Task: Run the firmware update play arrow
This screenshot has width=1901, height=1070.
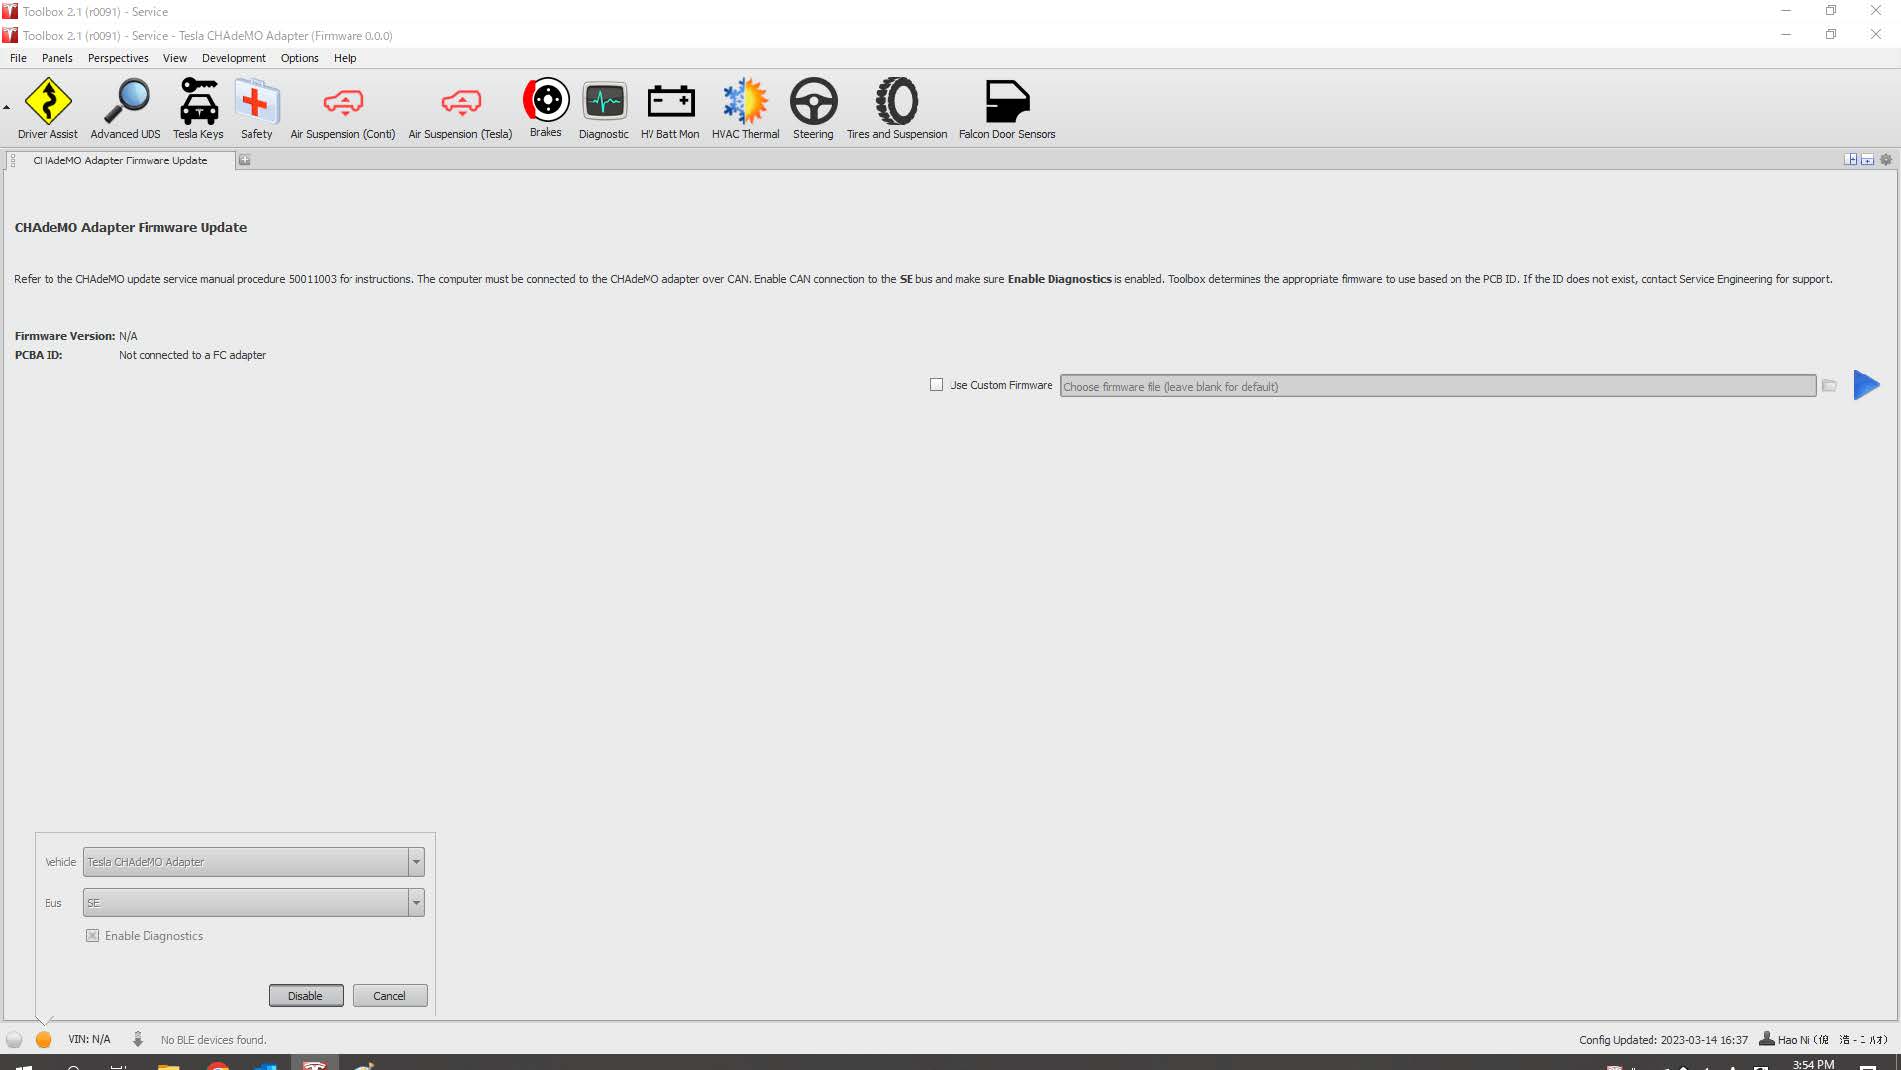Action: tap(1866, 385)
